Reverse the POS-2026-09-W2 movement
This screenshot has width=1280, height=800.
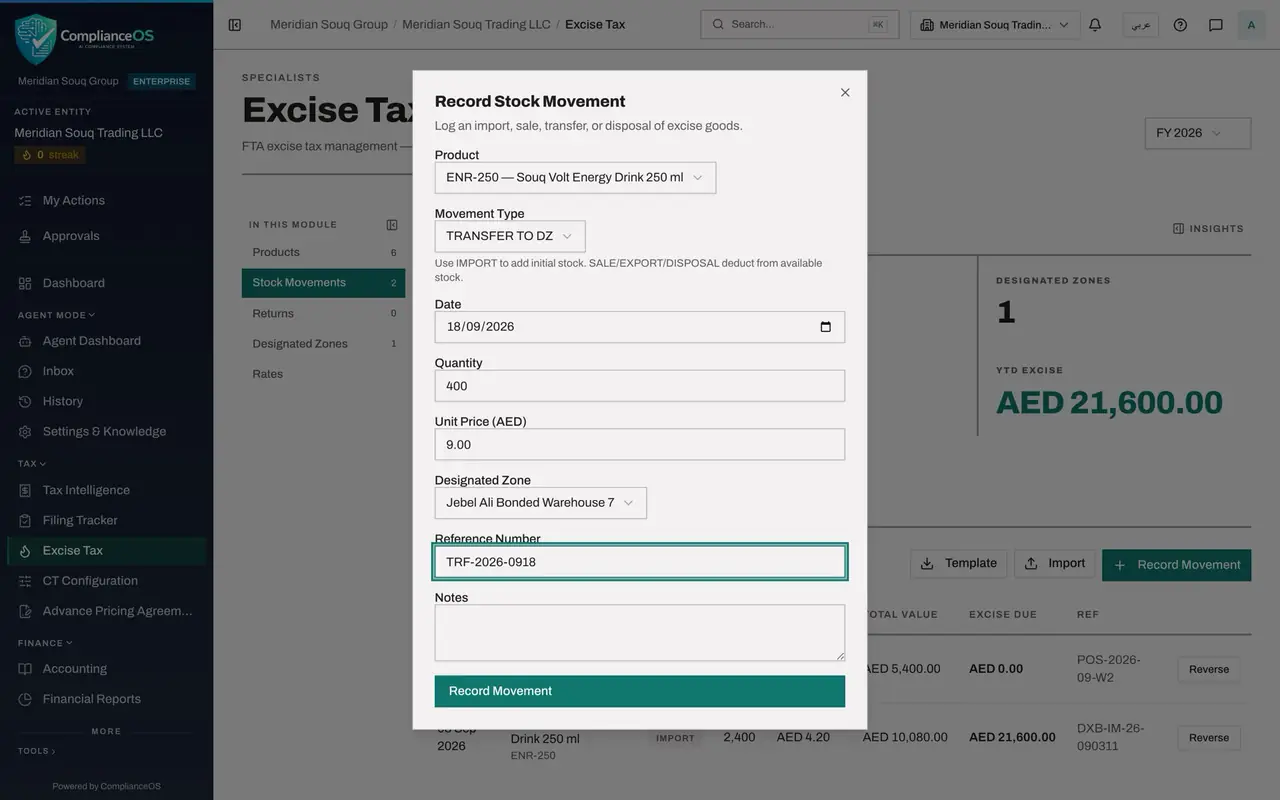(x=1209, y=669)
